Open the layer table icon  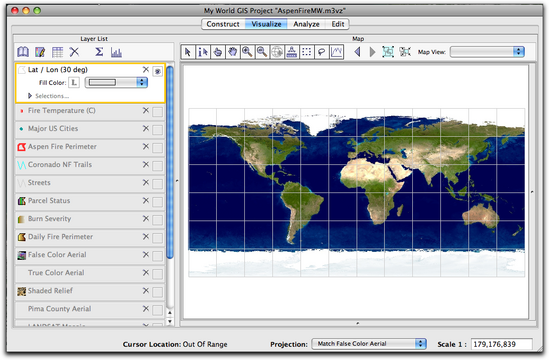pos(57,52)
